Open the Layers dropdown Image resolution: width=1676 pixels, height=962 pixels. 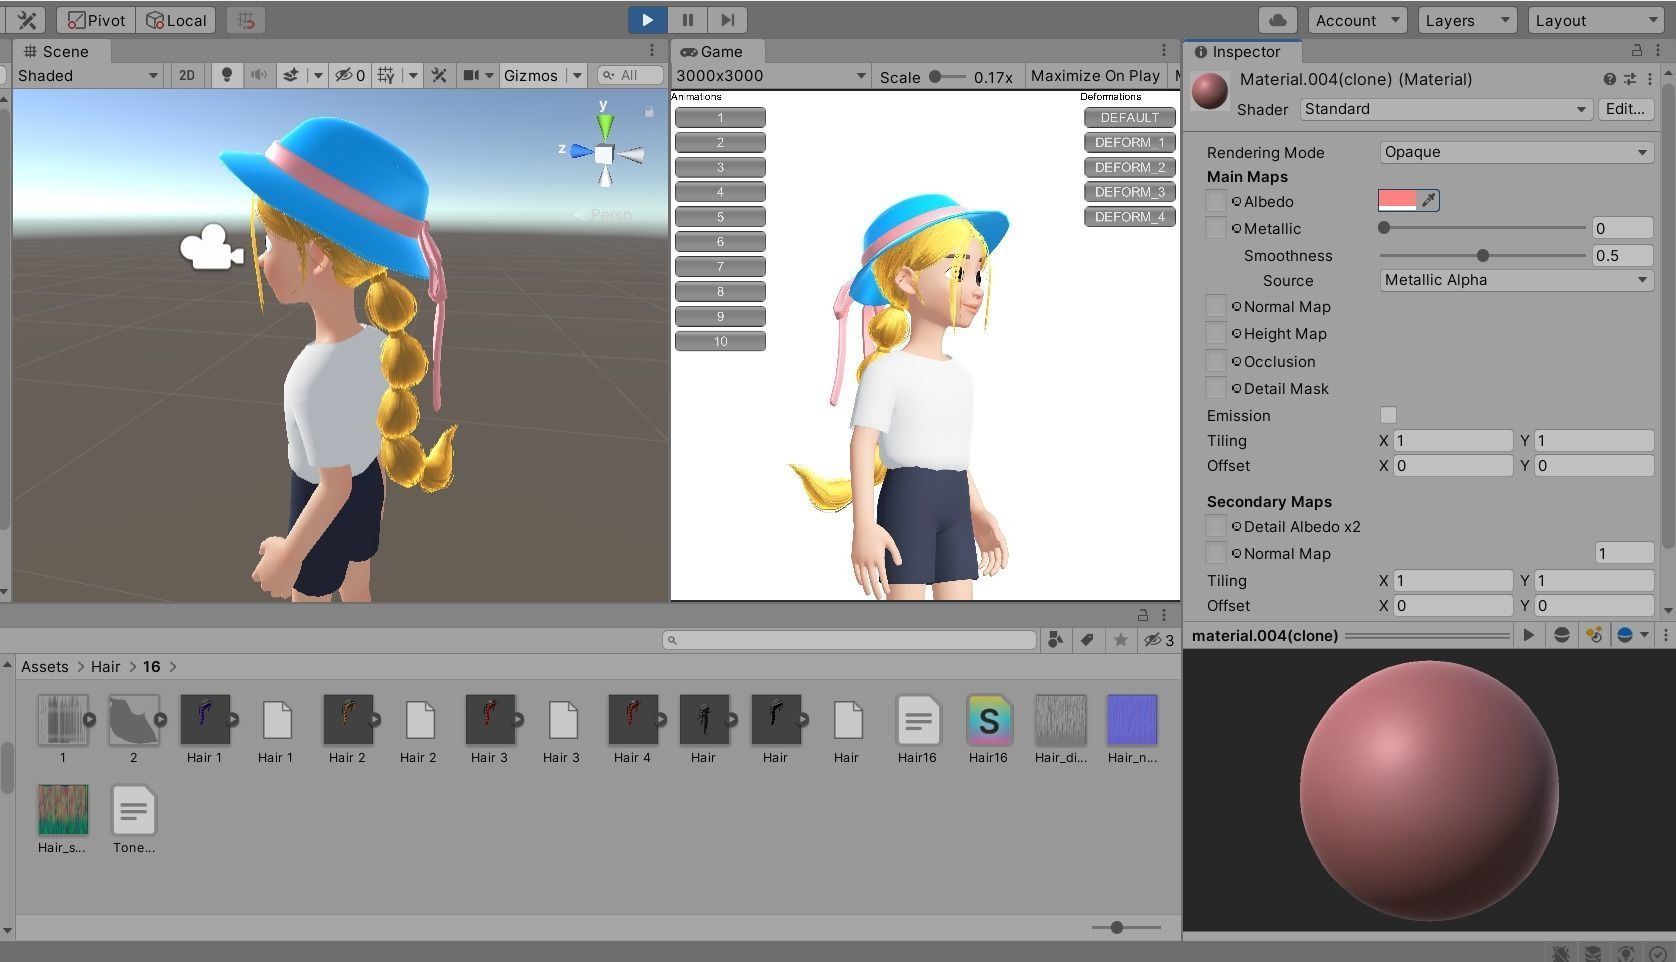pos(1467,20)
